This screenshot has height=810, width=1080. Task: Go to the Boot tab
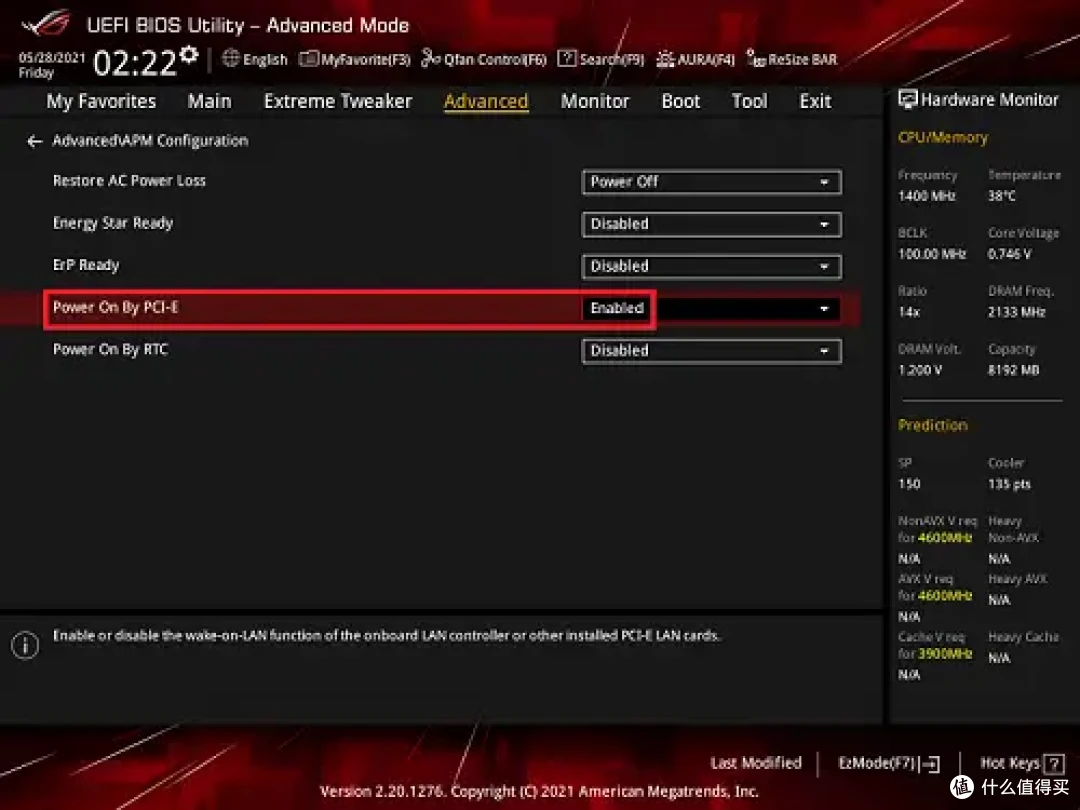tap(681, 101)
